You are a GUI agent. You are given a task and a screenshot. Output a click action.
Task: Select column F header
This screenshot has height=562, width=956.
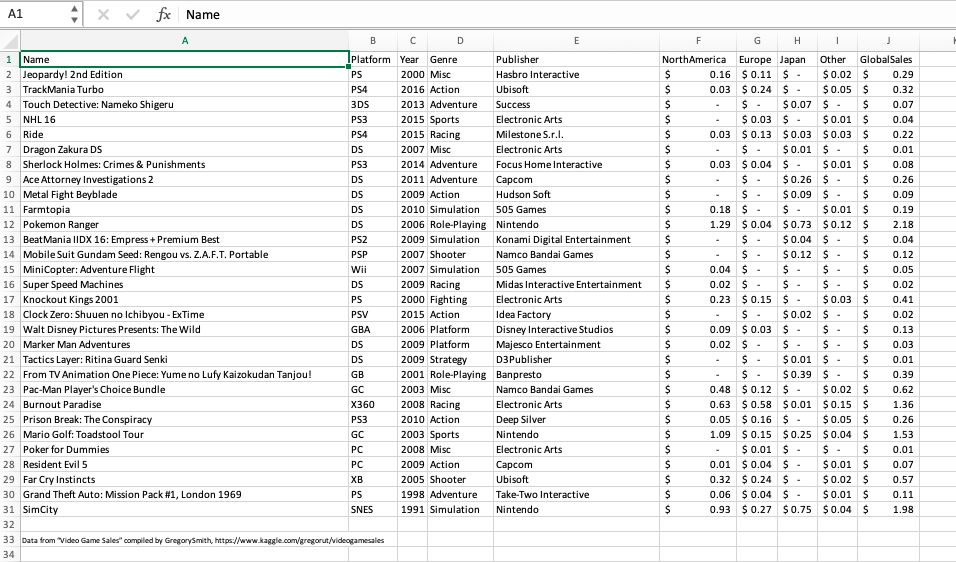tap(698, 41)
